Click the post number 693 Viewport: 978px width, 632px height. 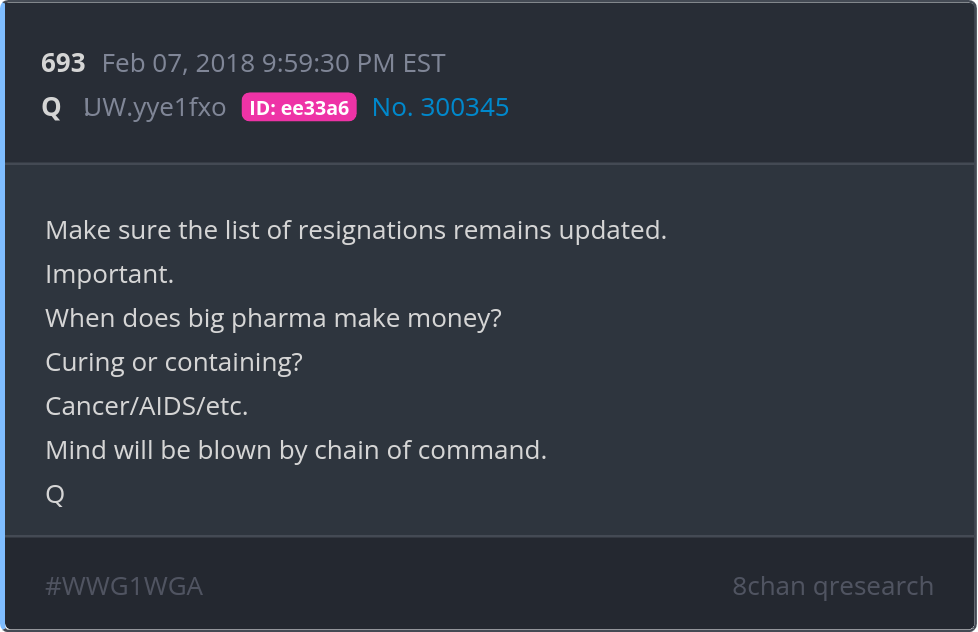pyautogui.click(x=63, y=63)
